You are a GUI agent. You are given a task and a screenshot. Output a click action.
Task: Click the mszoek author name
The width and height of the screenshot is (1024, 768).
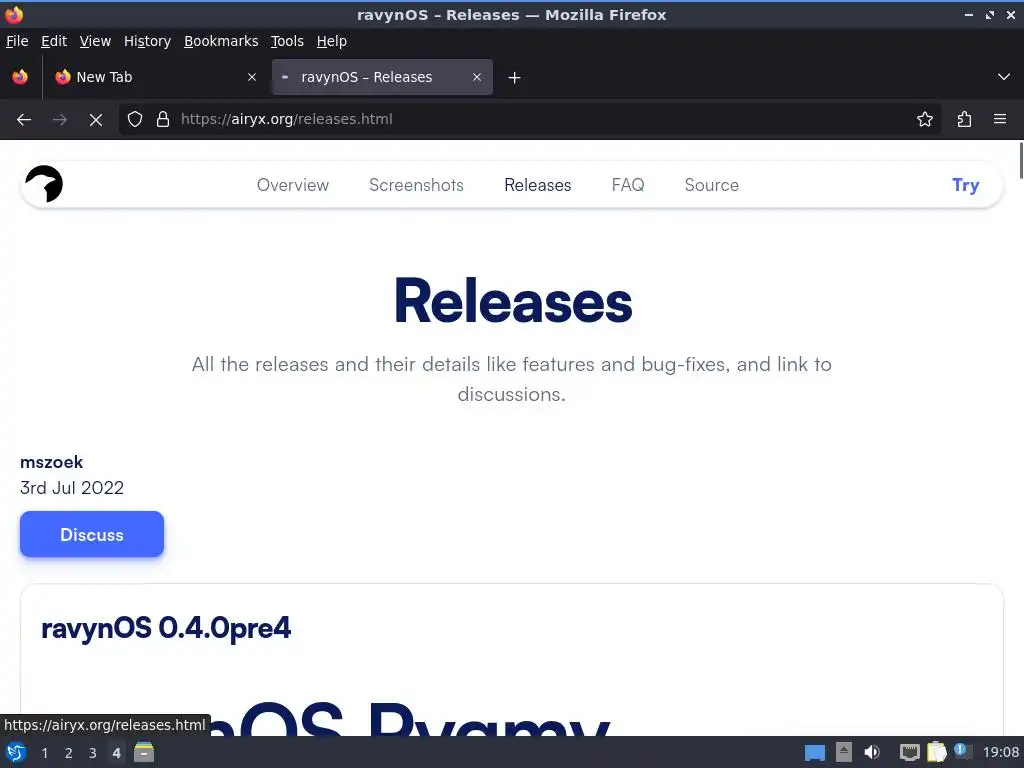click(x=52, y=462)
